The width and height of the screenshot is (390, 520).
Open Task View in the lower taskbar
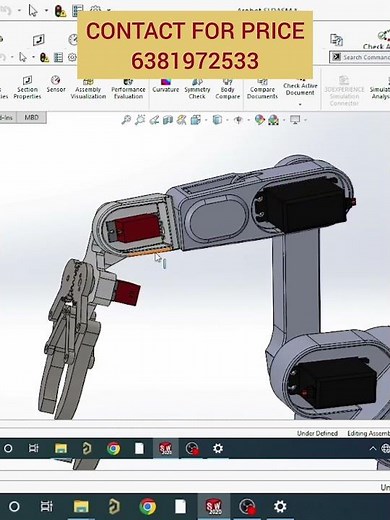pyautogui.click(x=47, y=507)
